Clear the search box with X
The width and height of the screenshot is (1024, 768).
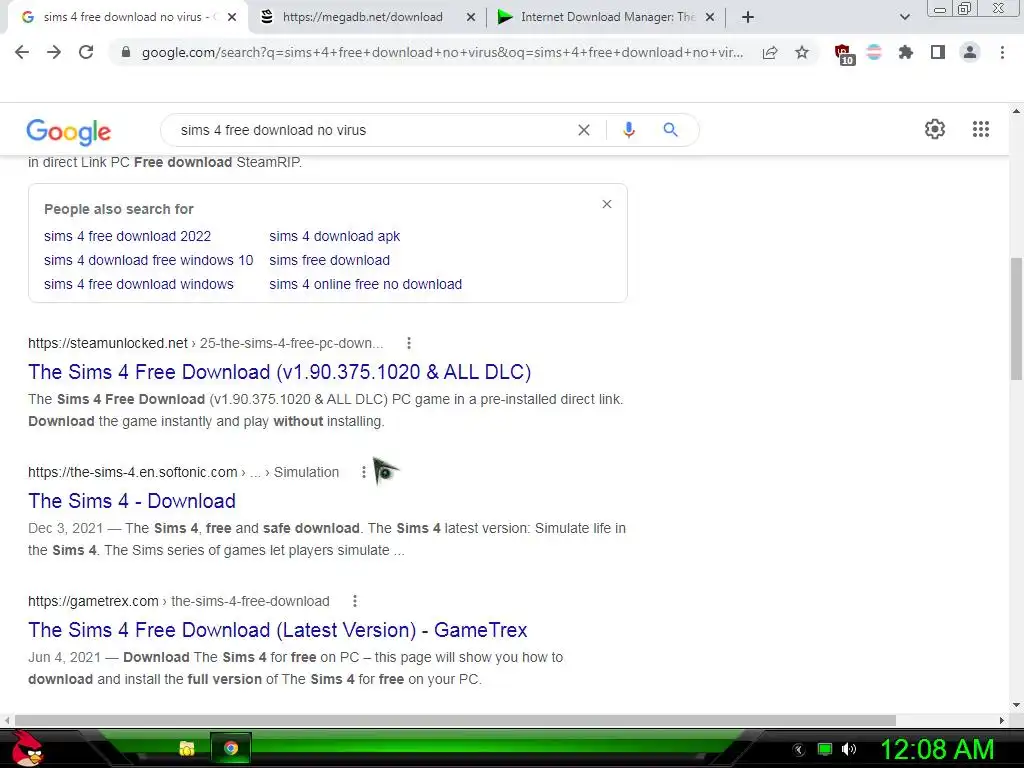584,130
